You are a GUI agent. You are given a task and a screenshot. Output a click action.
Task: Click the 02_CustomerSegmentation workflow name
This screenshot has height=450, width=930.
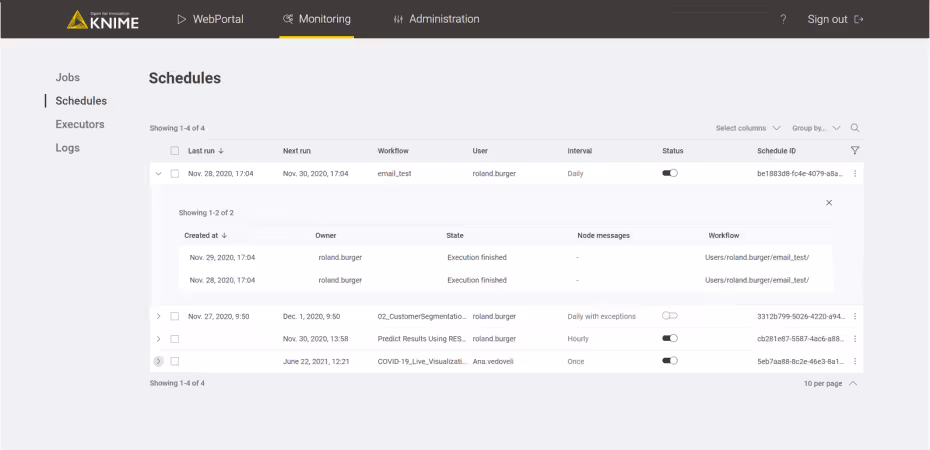(x=422, y=317)
